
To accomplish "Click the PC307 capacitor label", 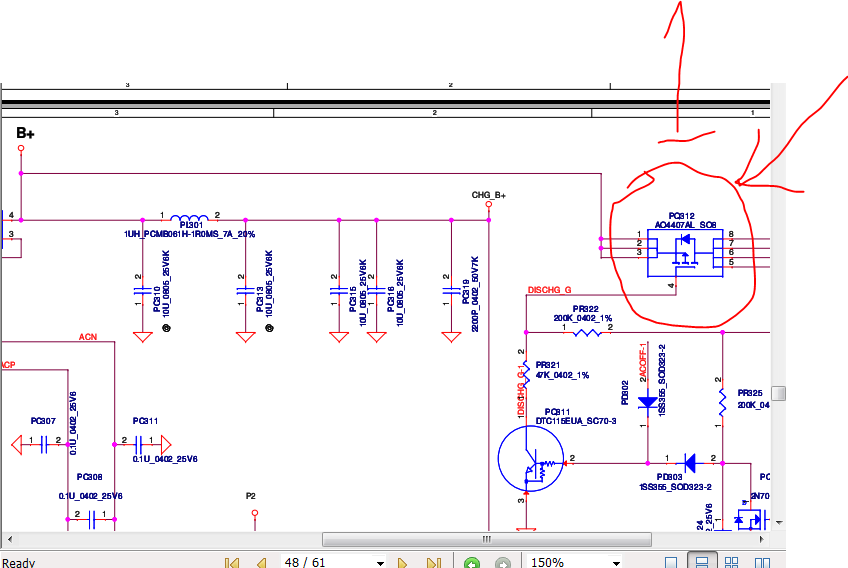I will (43, 421).
